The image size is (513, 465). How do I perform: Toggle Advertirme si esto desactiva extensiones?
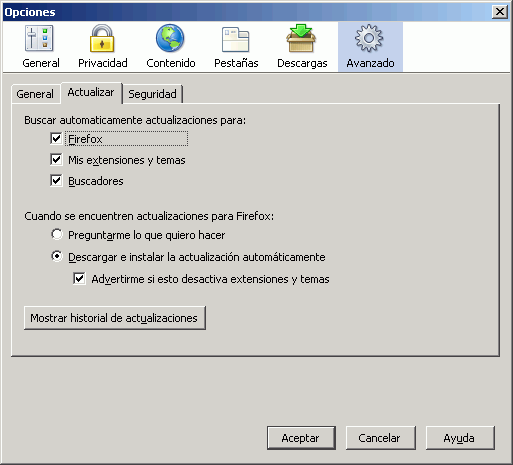(79, 278)
